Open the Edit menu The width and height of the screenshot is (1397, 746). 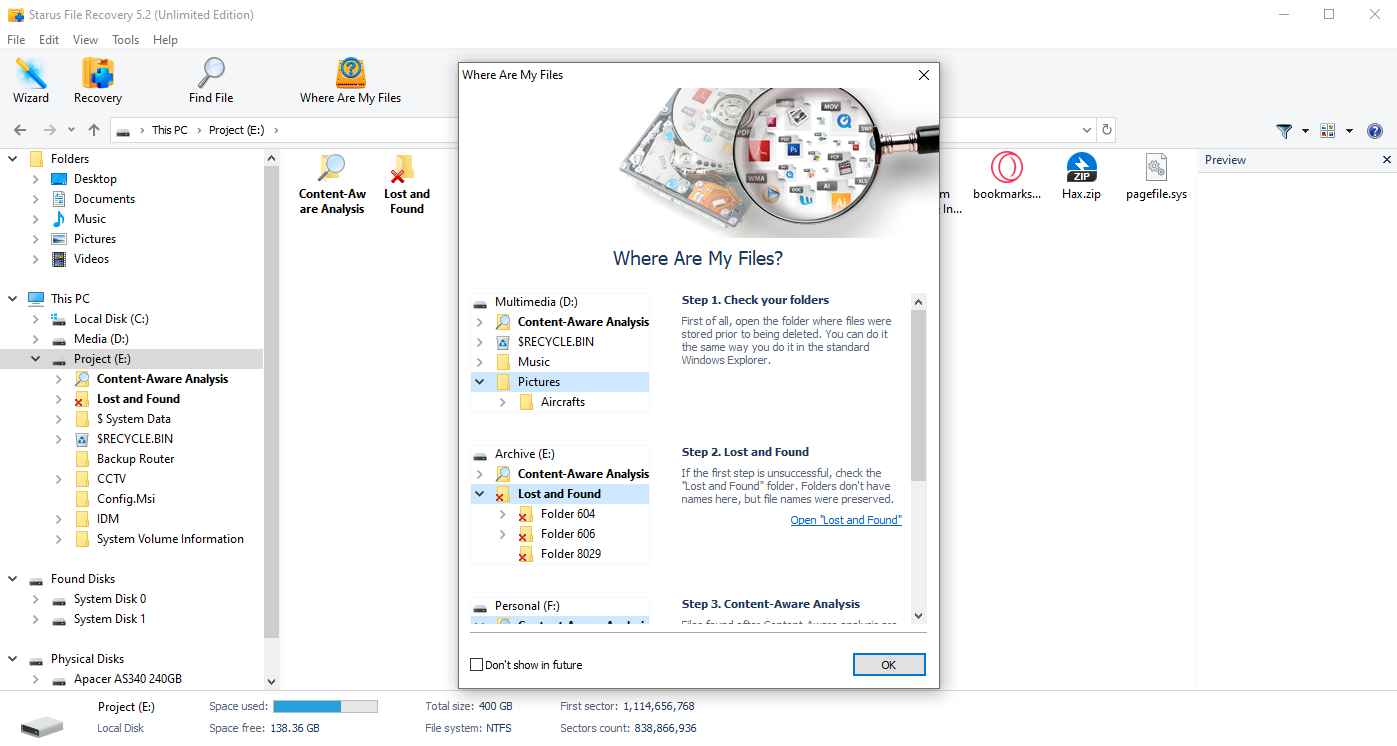coord(49,40)
